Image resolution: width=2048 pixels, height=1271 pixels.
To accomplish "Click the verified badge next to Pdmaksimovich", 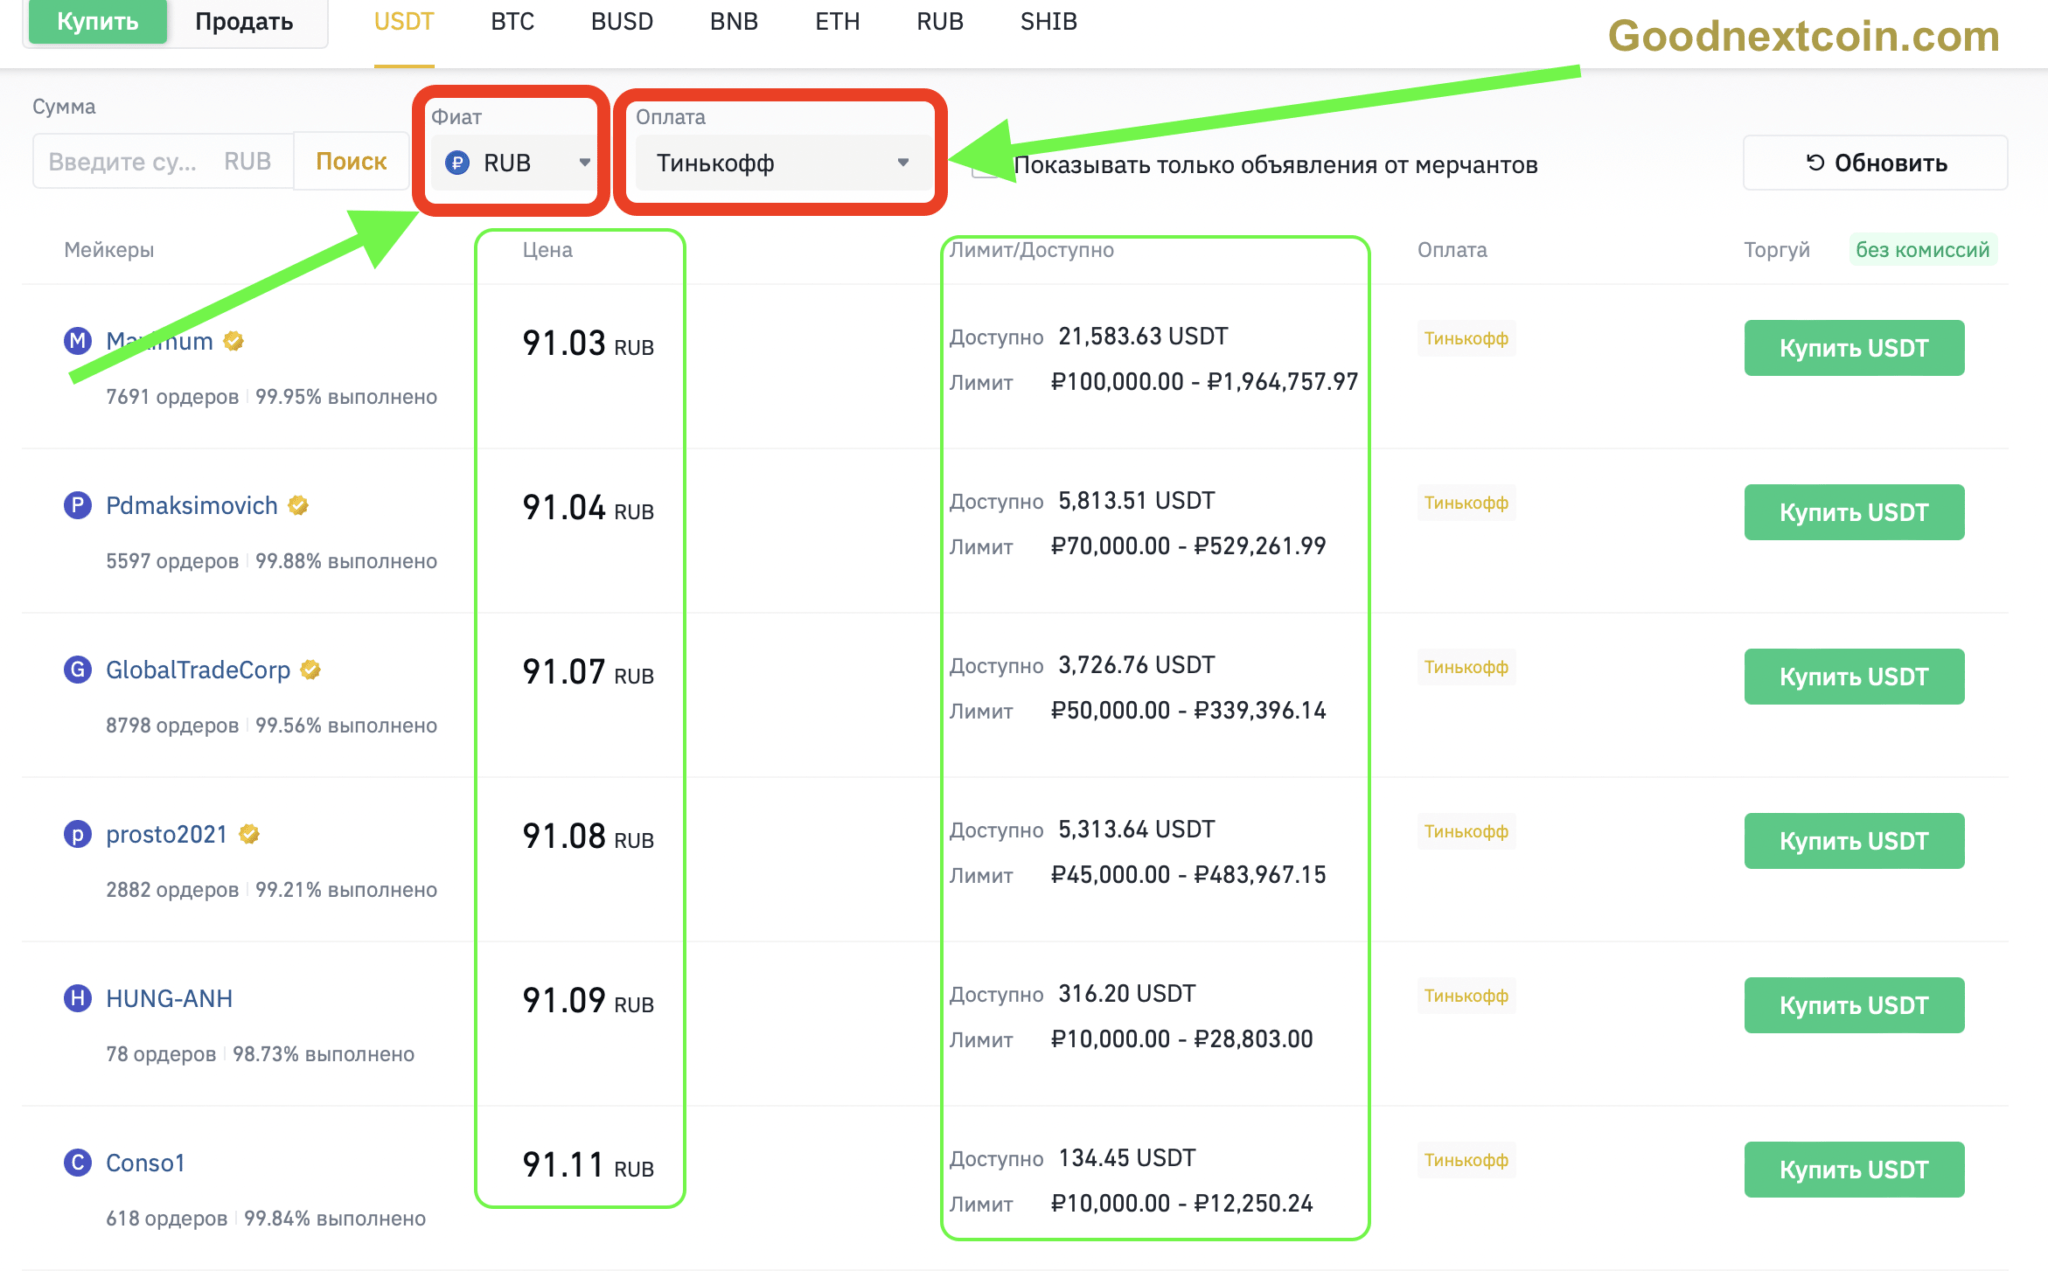I will [298, 505].
